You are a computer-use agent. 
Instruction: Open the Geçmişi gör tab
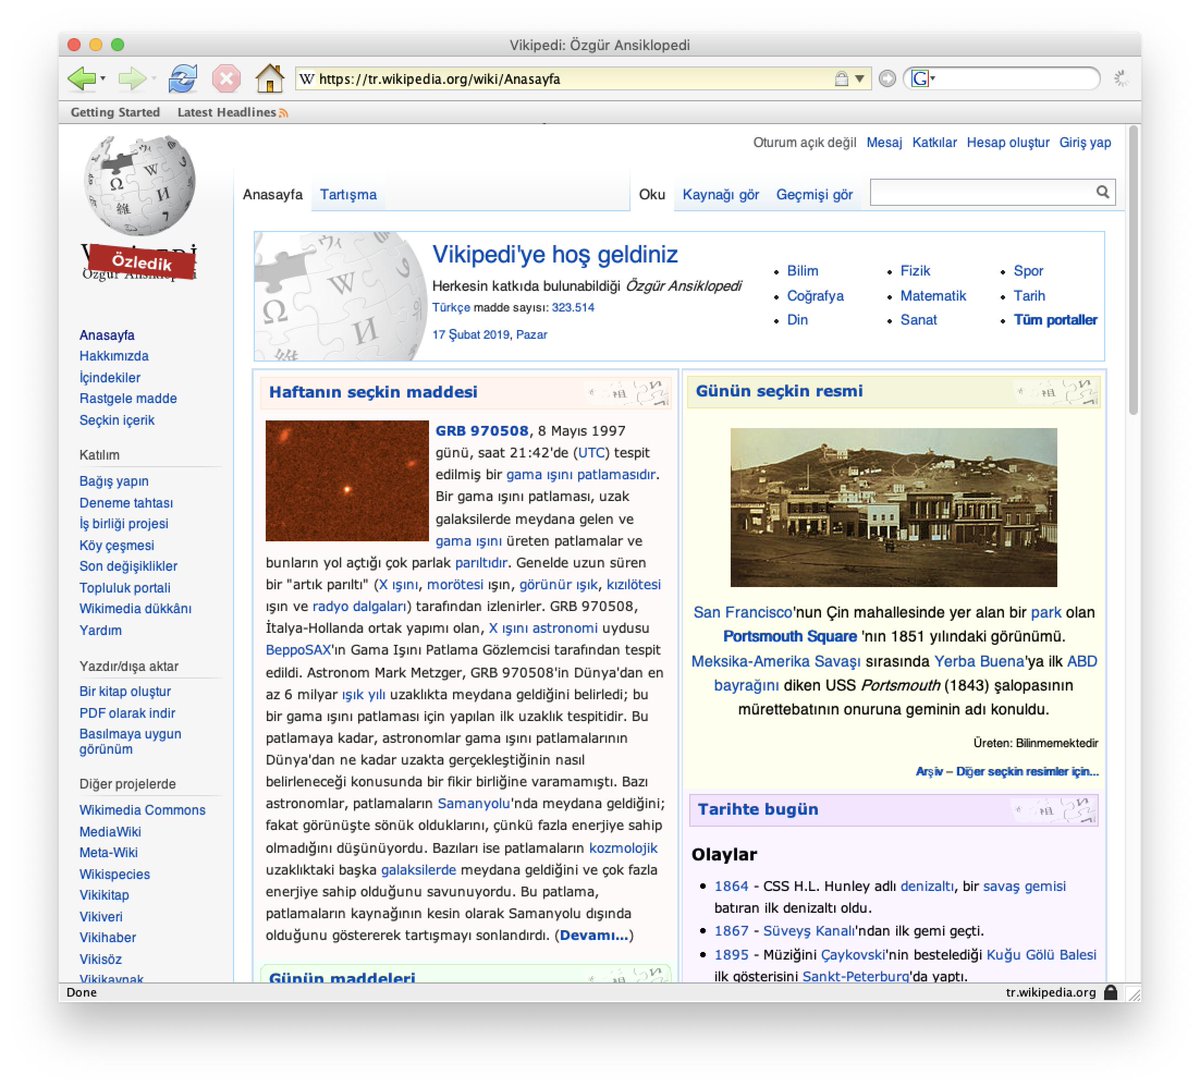tap(815, 194)
